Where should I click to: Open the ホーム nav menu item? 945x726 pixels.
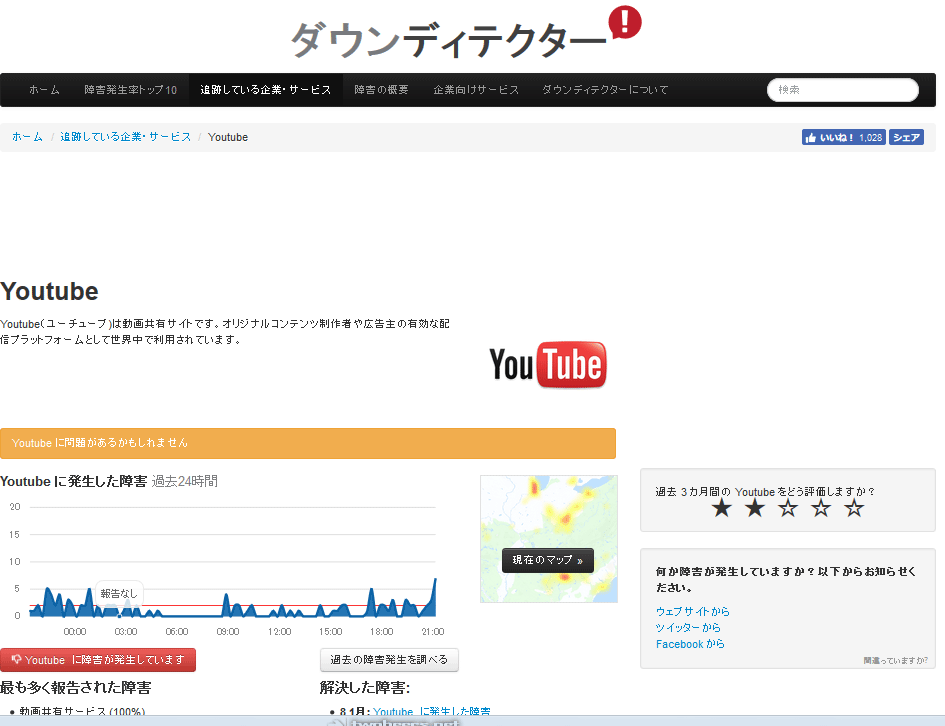coord(45,90)
